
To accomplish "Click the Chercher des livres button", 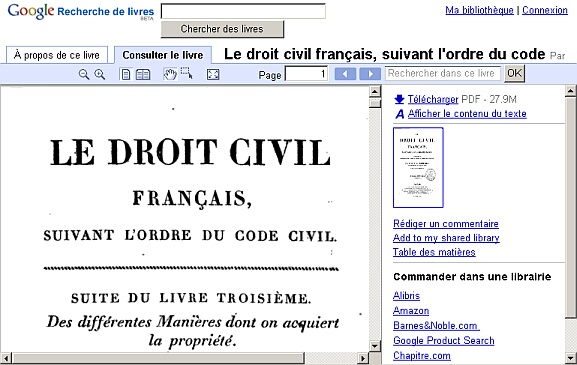I will tap(222, 29).
